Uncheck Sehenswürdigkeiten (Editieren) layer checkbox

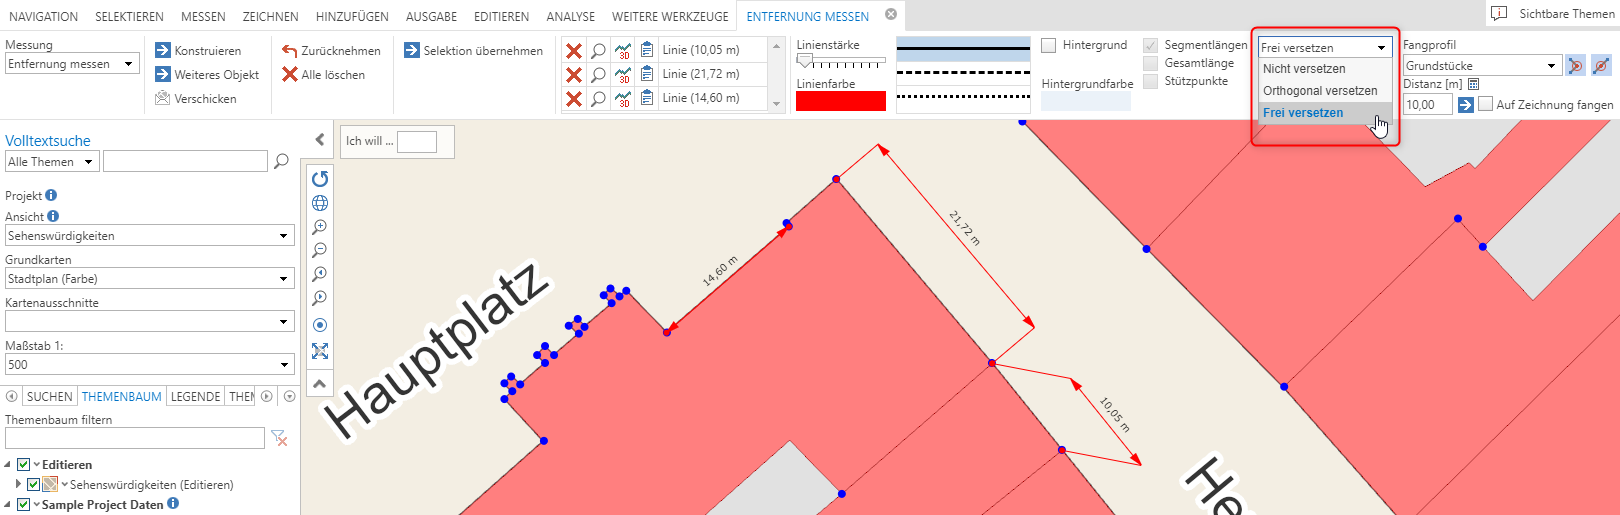(x=33, y=485)
